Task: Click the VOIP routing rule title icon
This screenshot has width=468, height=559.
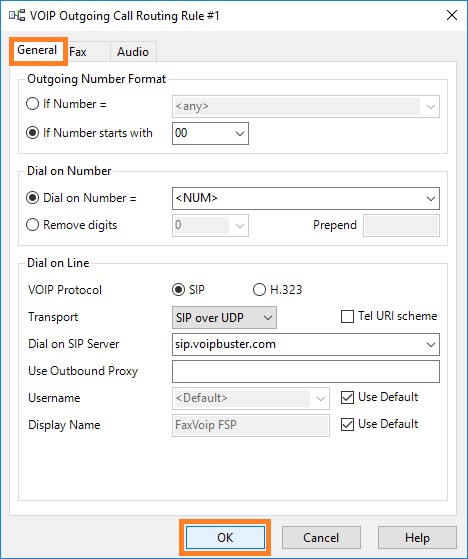Action: point(17,16)
